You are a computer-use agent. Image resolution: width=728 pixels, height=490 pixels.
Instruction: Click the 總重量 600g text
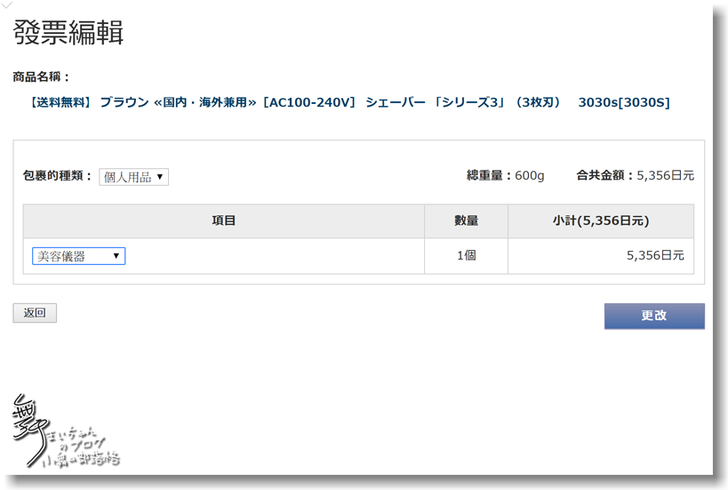(505, 176)
